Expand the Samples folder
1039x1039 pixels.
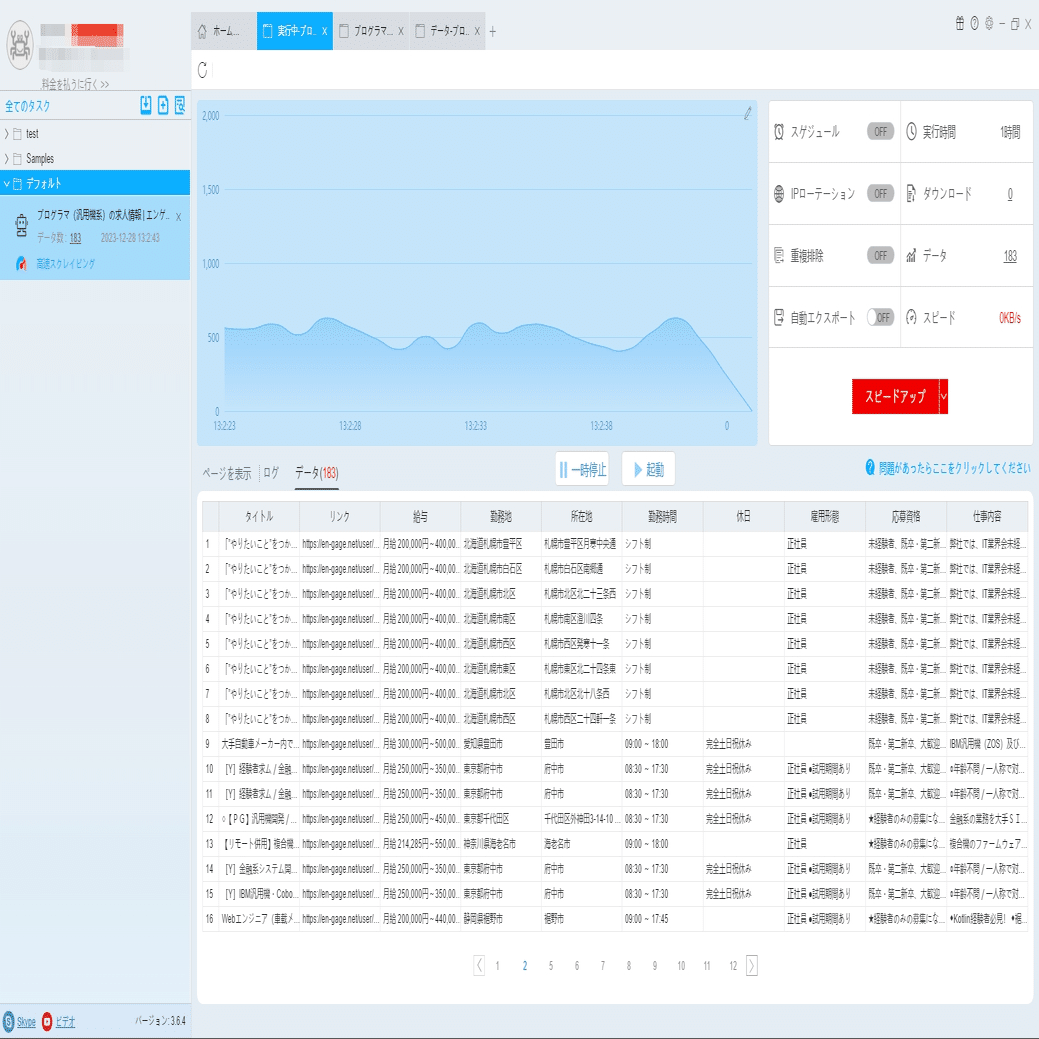pos(7,158)
